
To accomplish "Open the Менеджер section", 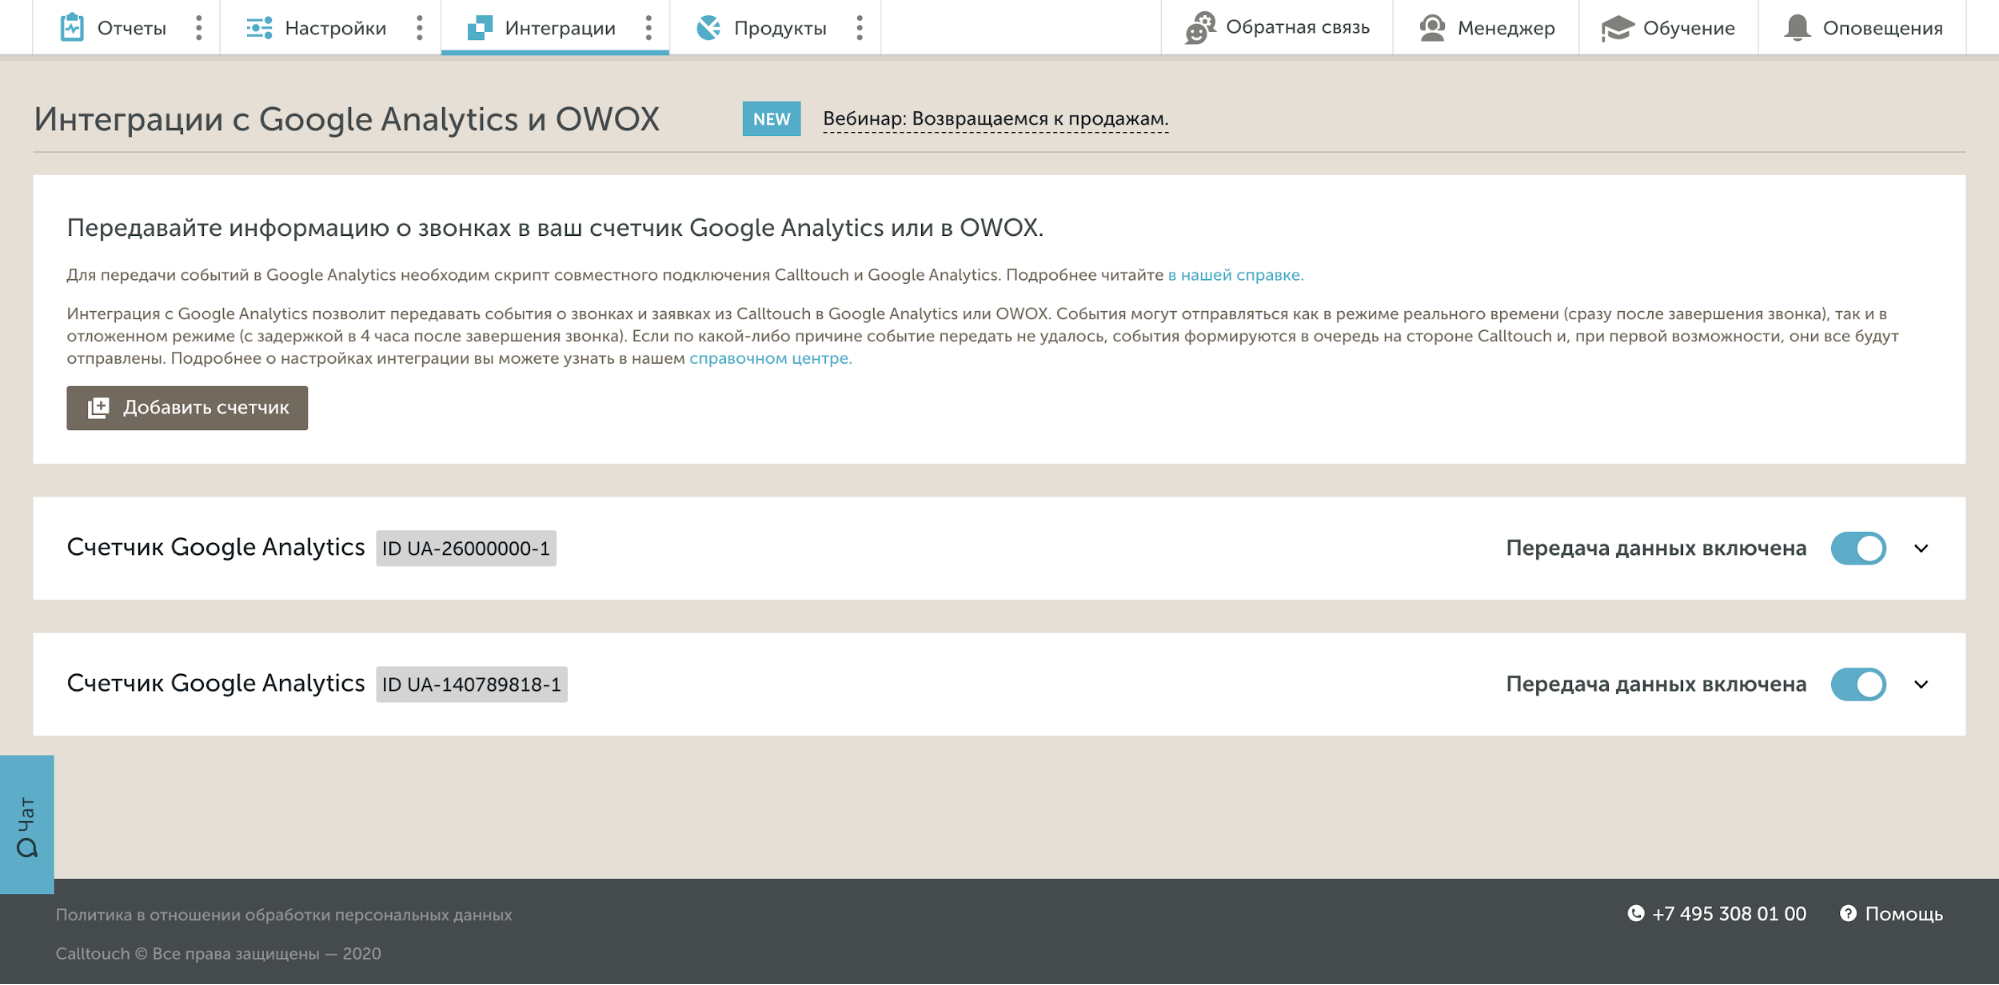I will click(x=1487, y=28).
